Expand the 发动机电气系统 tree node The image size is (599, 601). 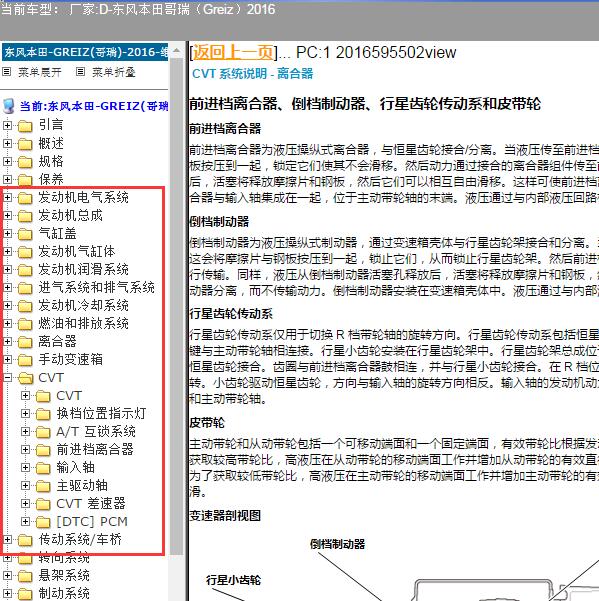click(x=7, y=197)
